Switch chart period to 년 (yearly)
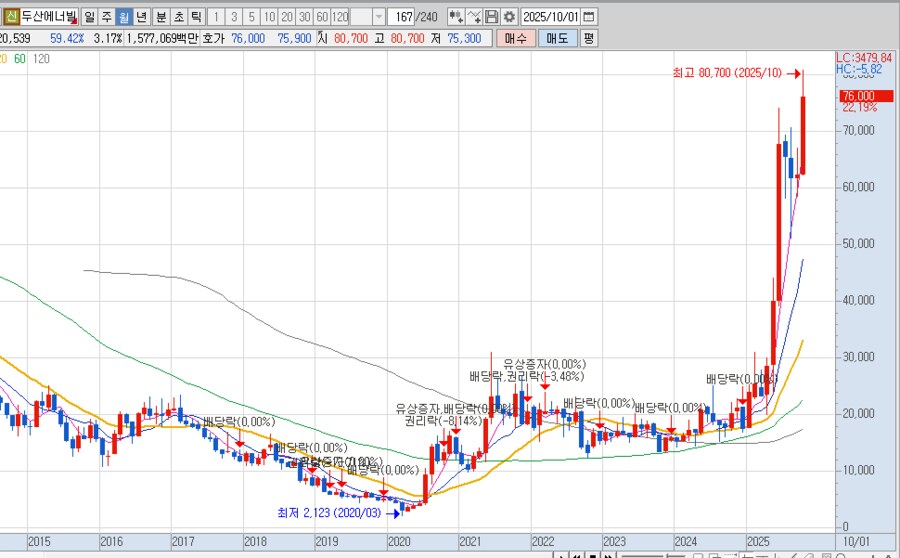The image size is (900, 558). click(141, 17)
